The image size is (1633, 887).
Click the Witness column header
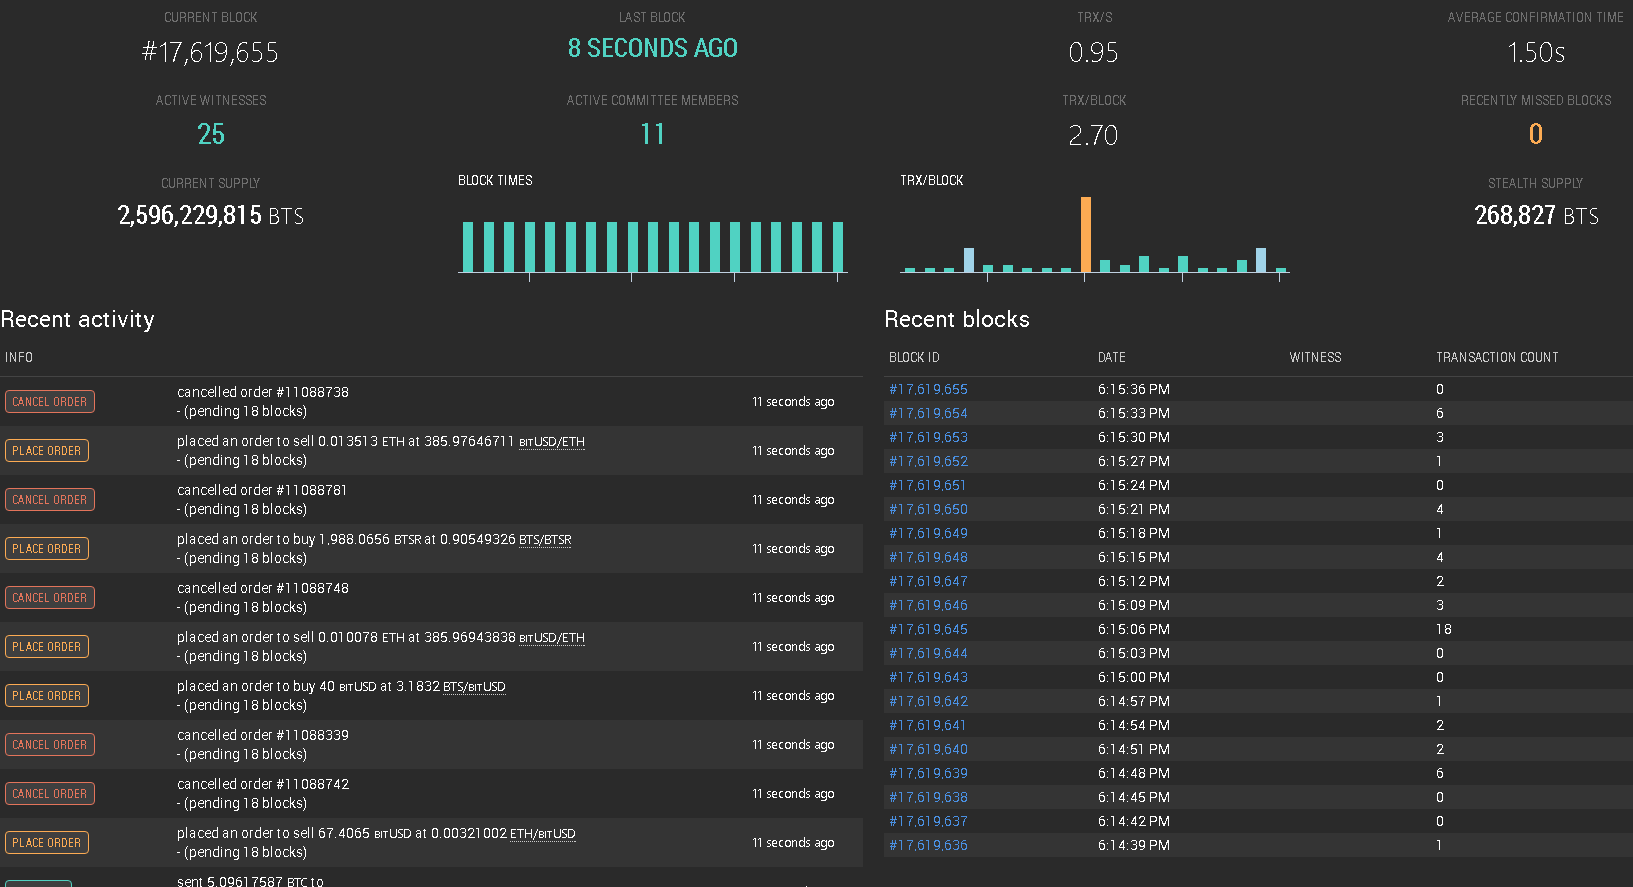(x=1315, y=357)
